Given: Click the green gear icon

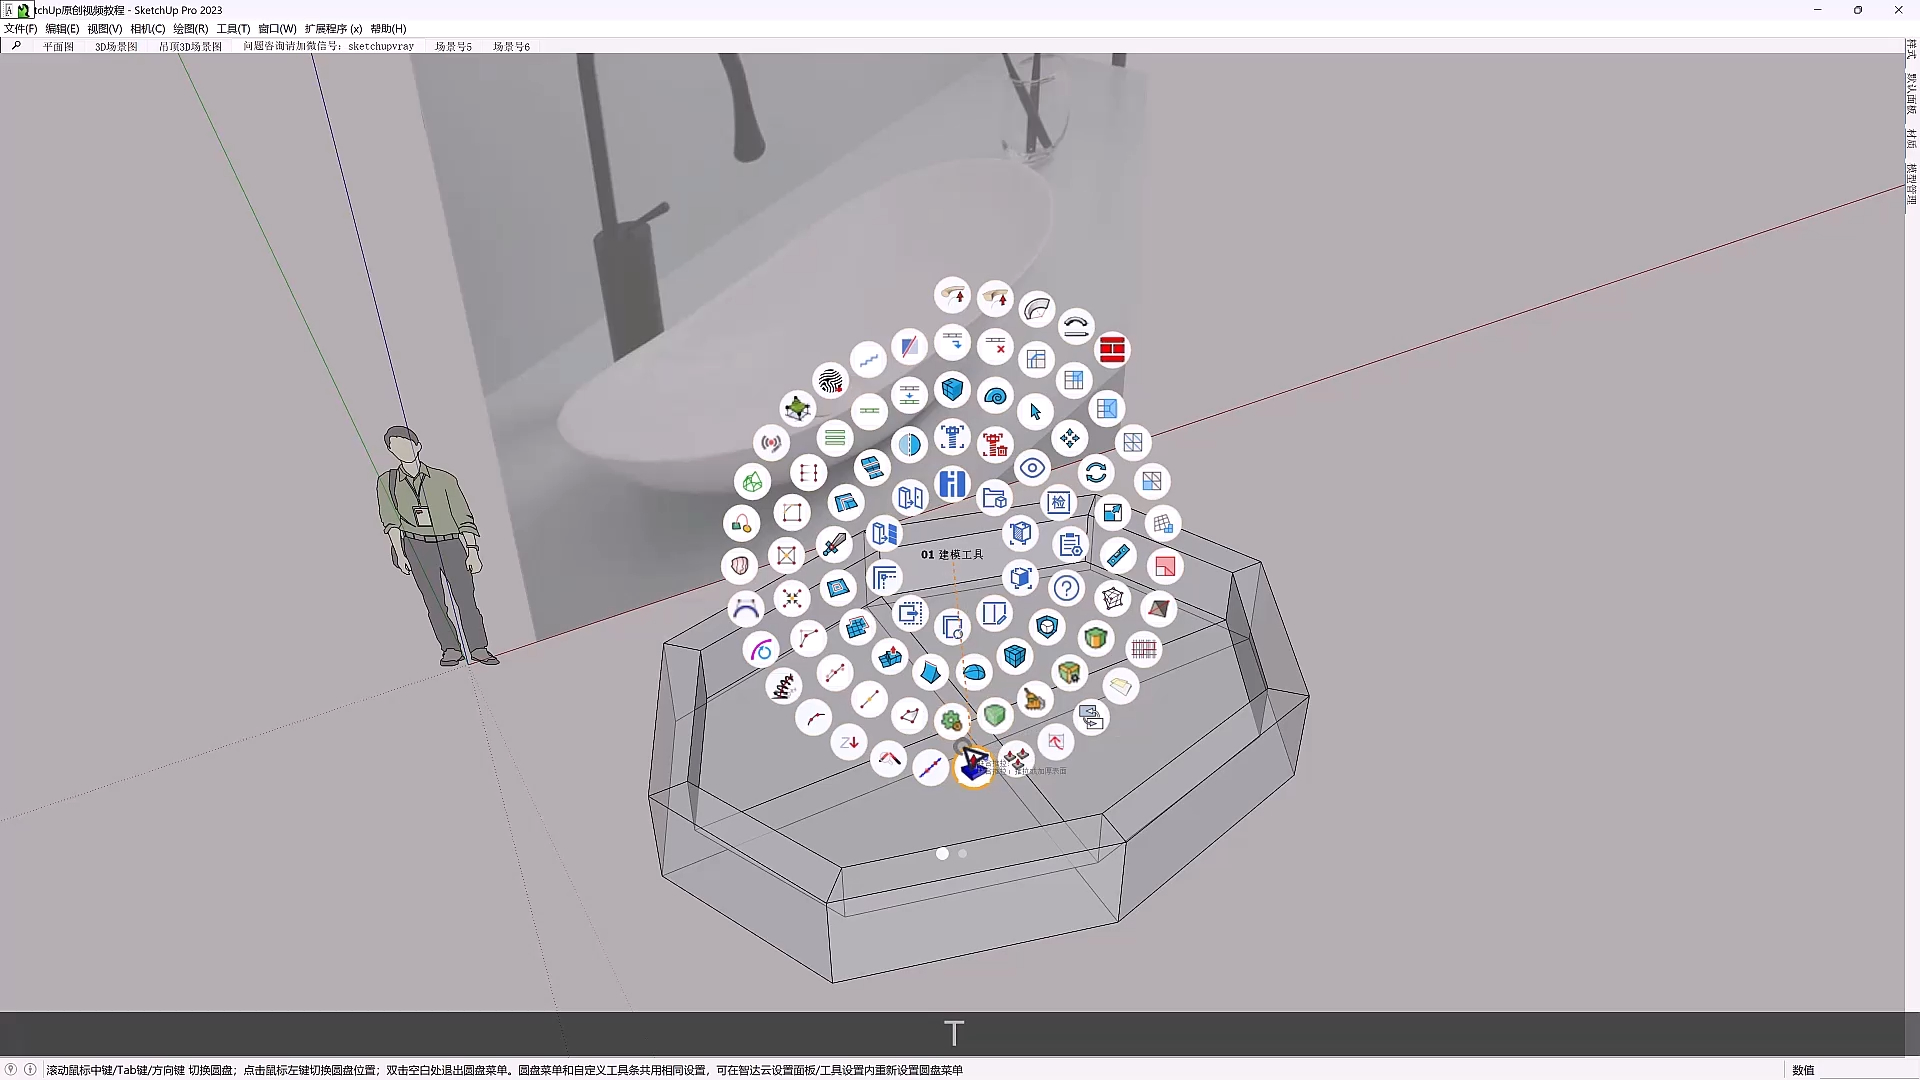Looking at the screenshot, I should (x=951, y=720).
